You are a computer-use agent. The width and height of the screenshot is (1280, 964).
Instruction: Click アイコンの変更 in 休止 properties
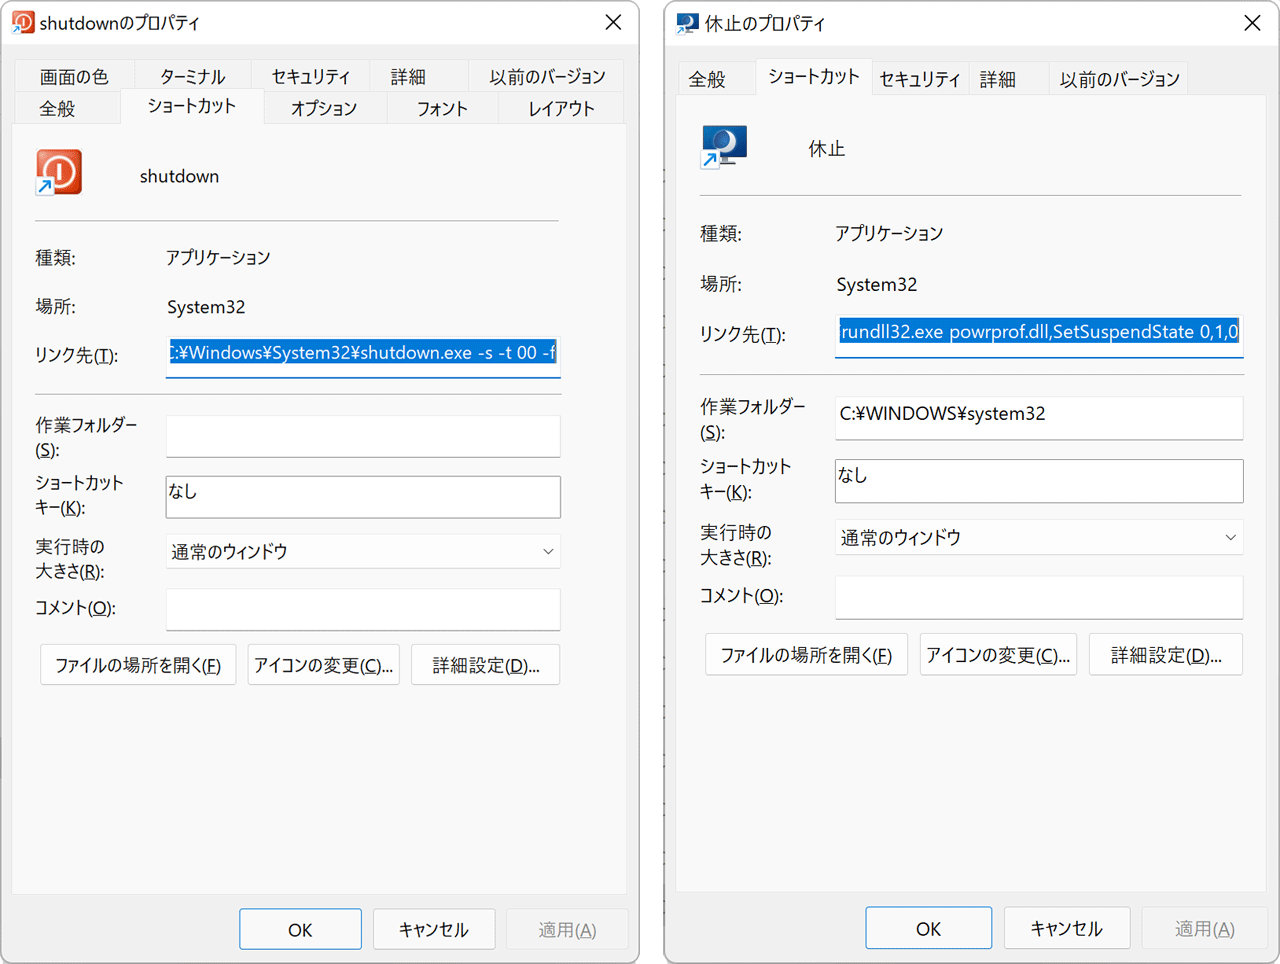point(998,655)
